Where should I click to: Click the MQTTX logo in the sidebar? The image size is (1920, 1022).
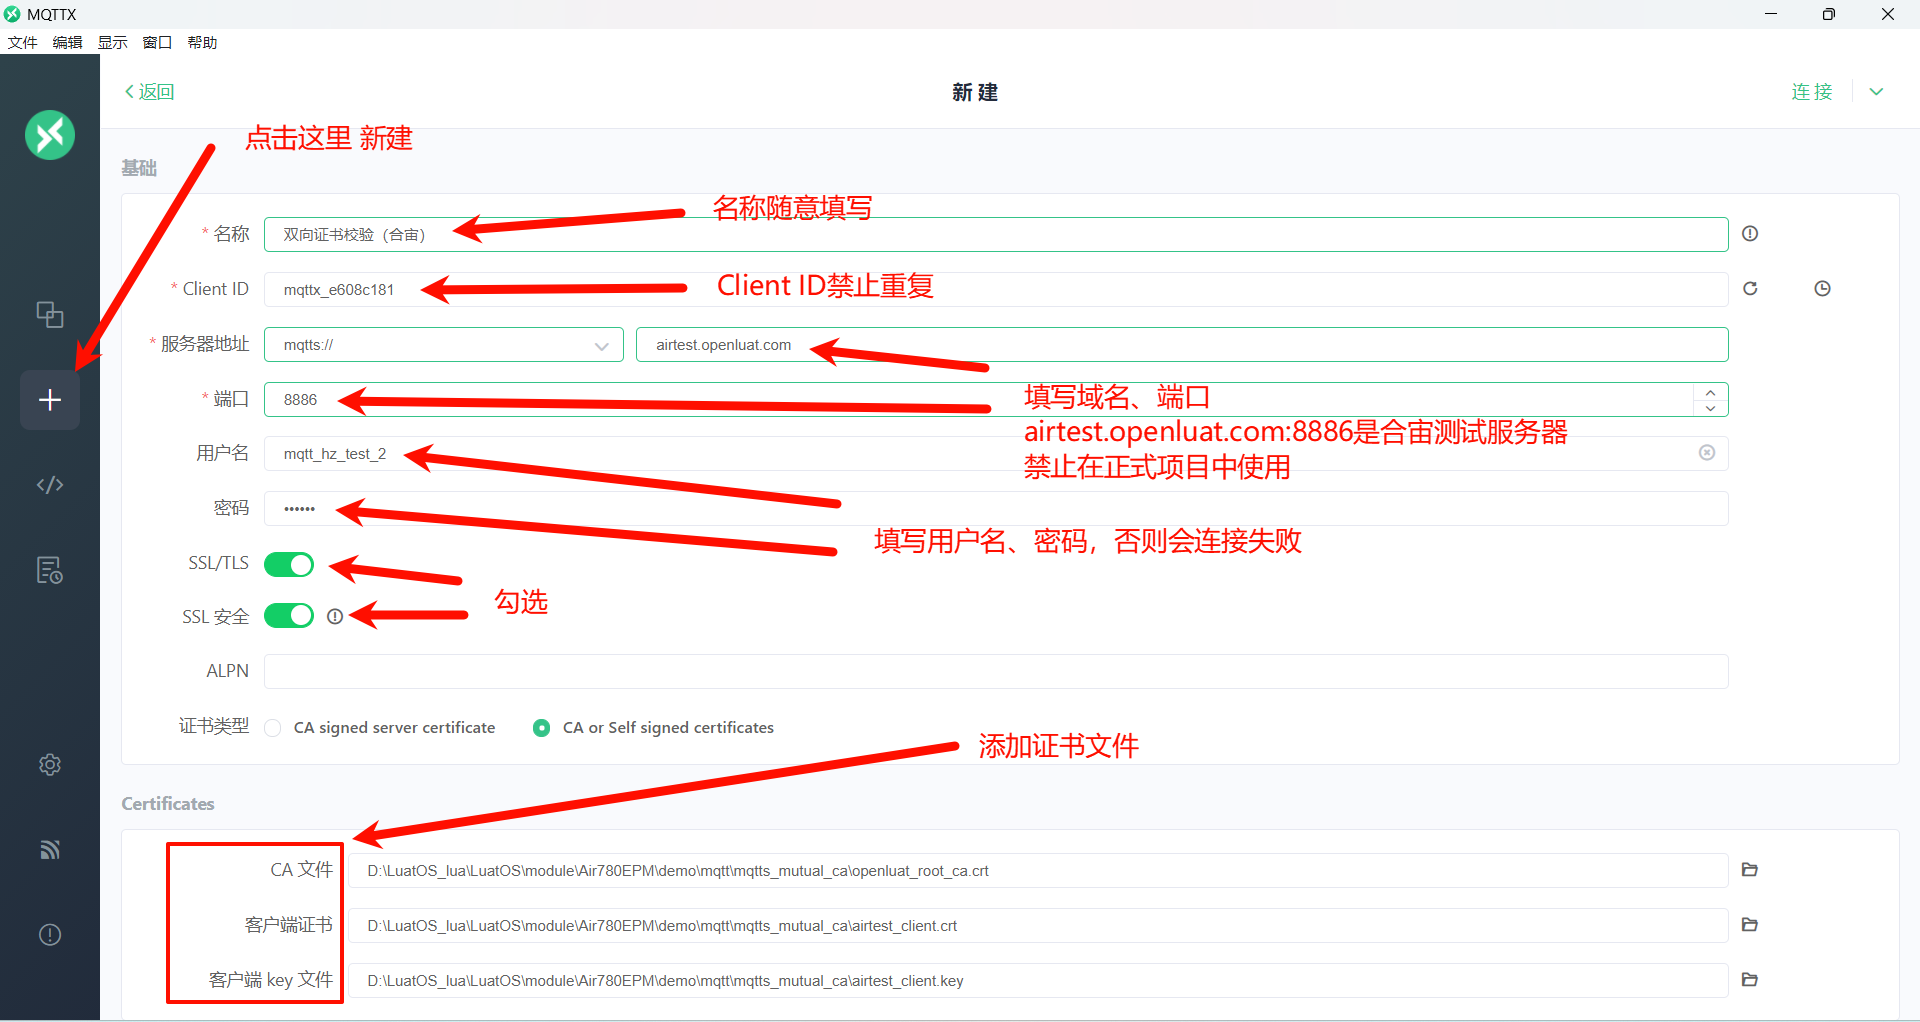tap(50, 135)
